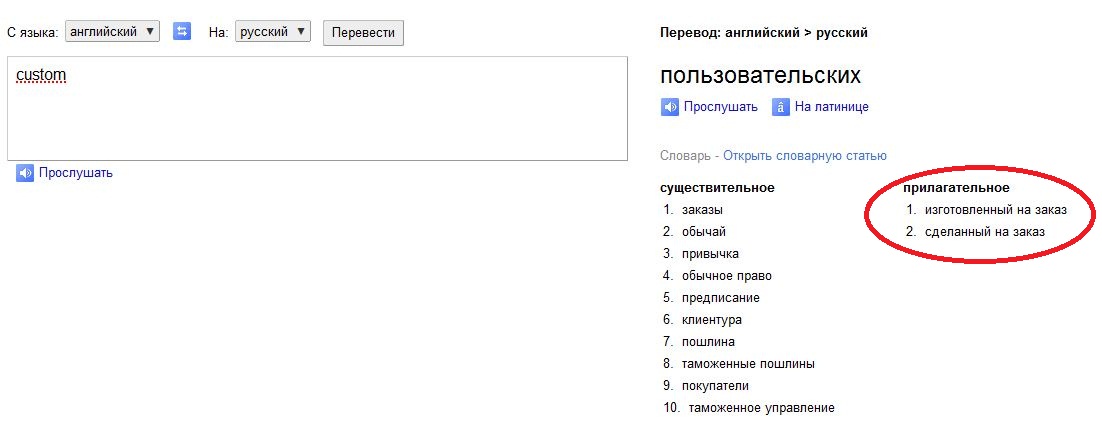The image size is (1102, 445).
Task: Click 'Открыть словарную статью' link
Action: pyautogui.click(x=804, y=156)
